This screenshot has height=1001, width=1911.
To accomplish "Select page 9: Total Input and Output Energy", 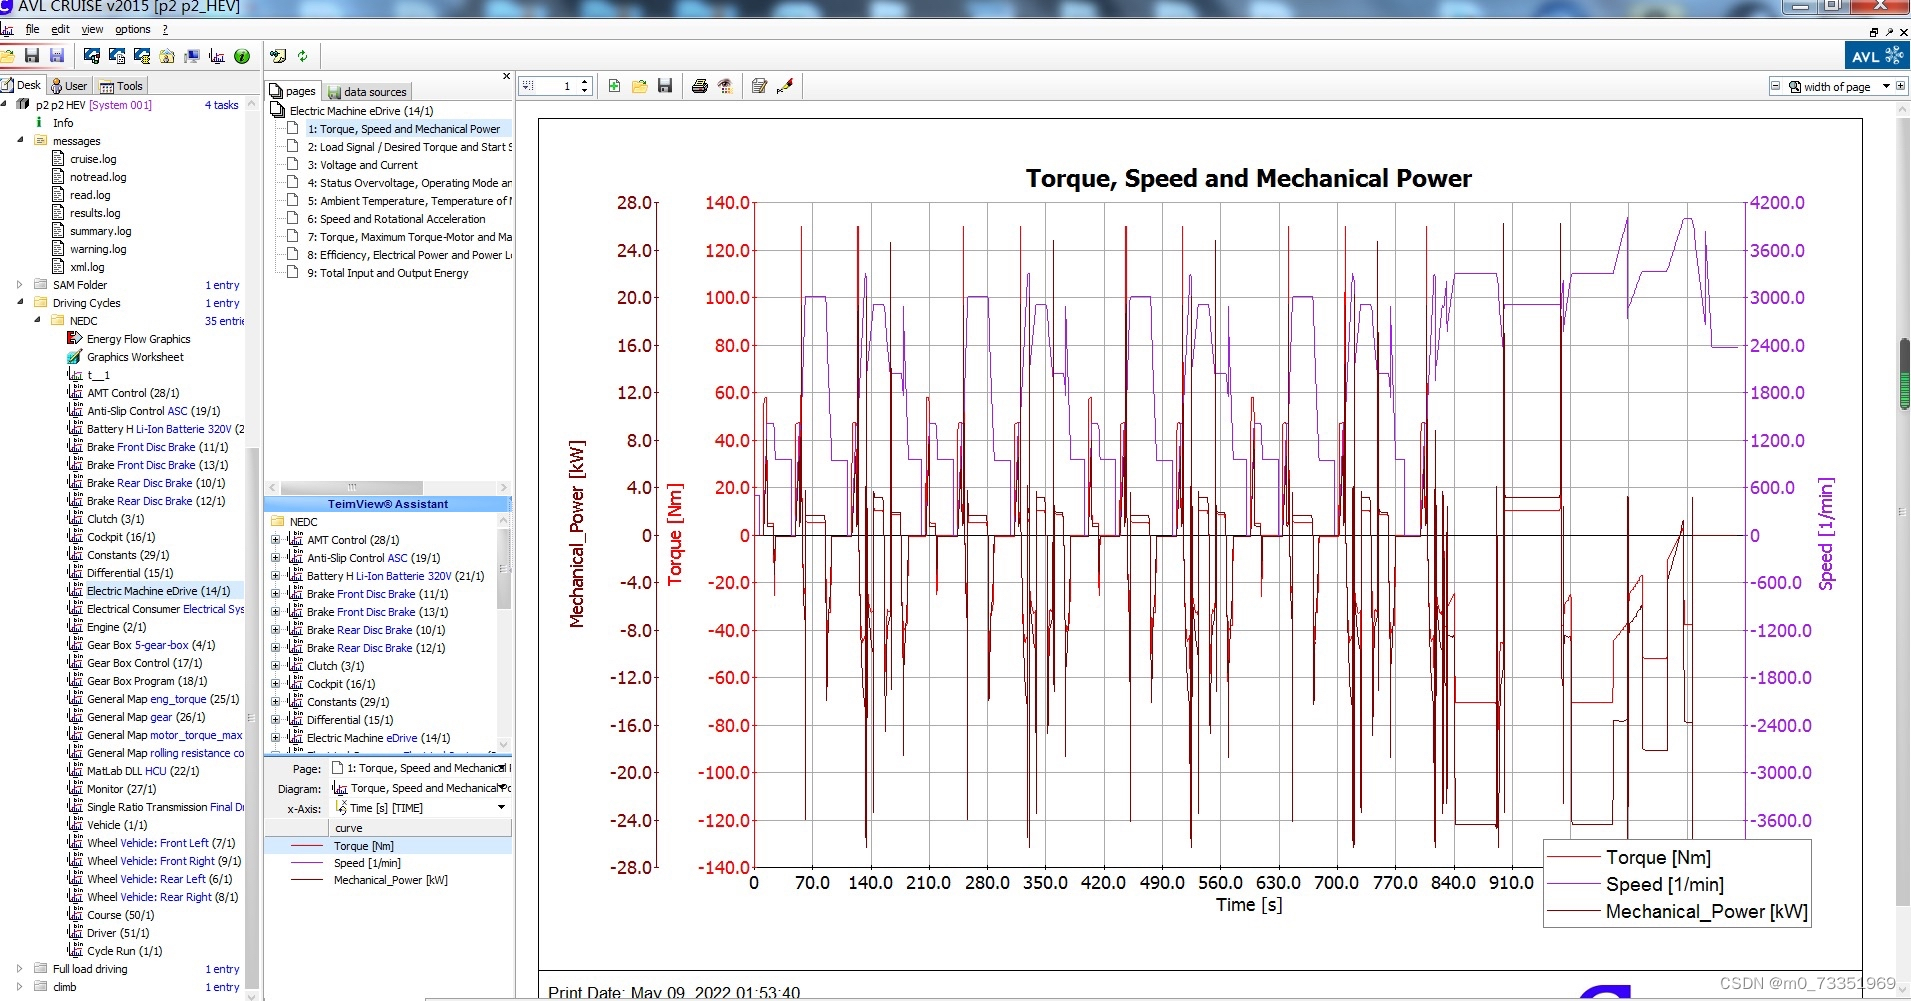I will pos(387,273).
